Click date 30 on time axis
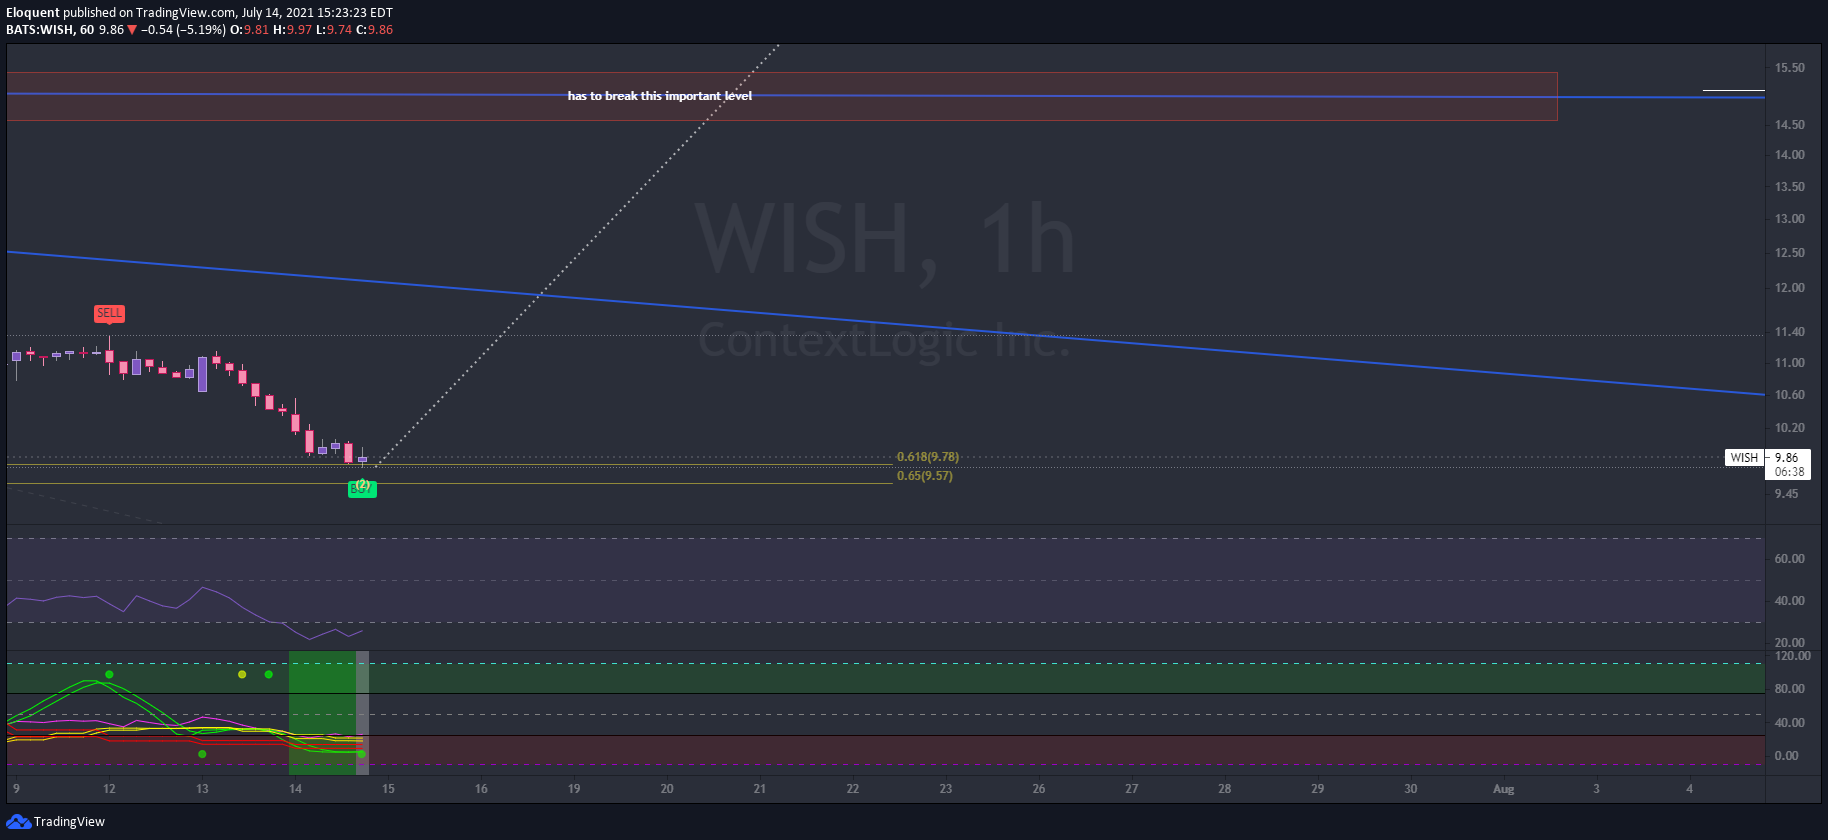This screenshot has width=1828, height=840. click(x=1410, y=789)
